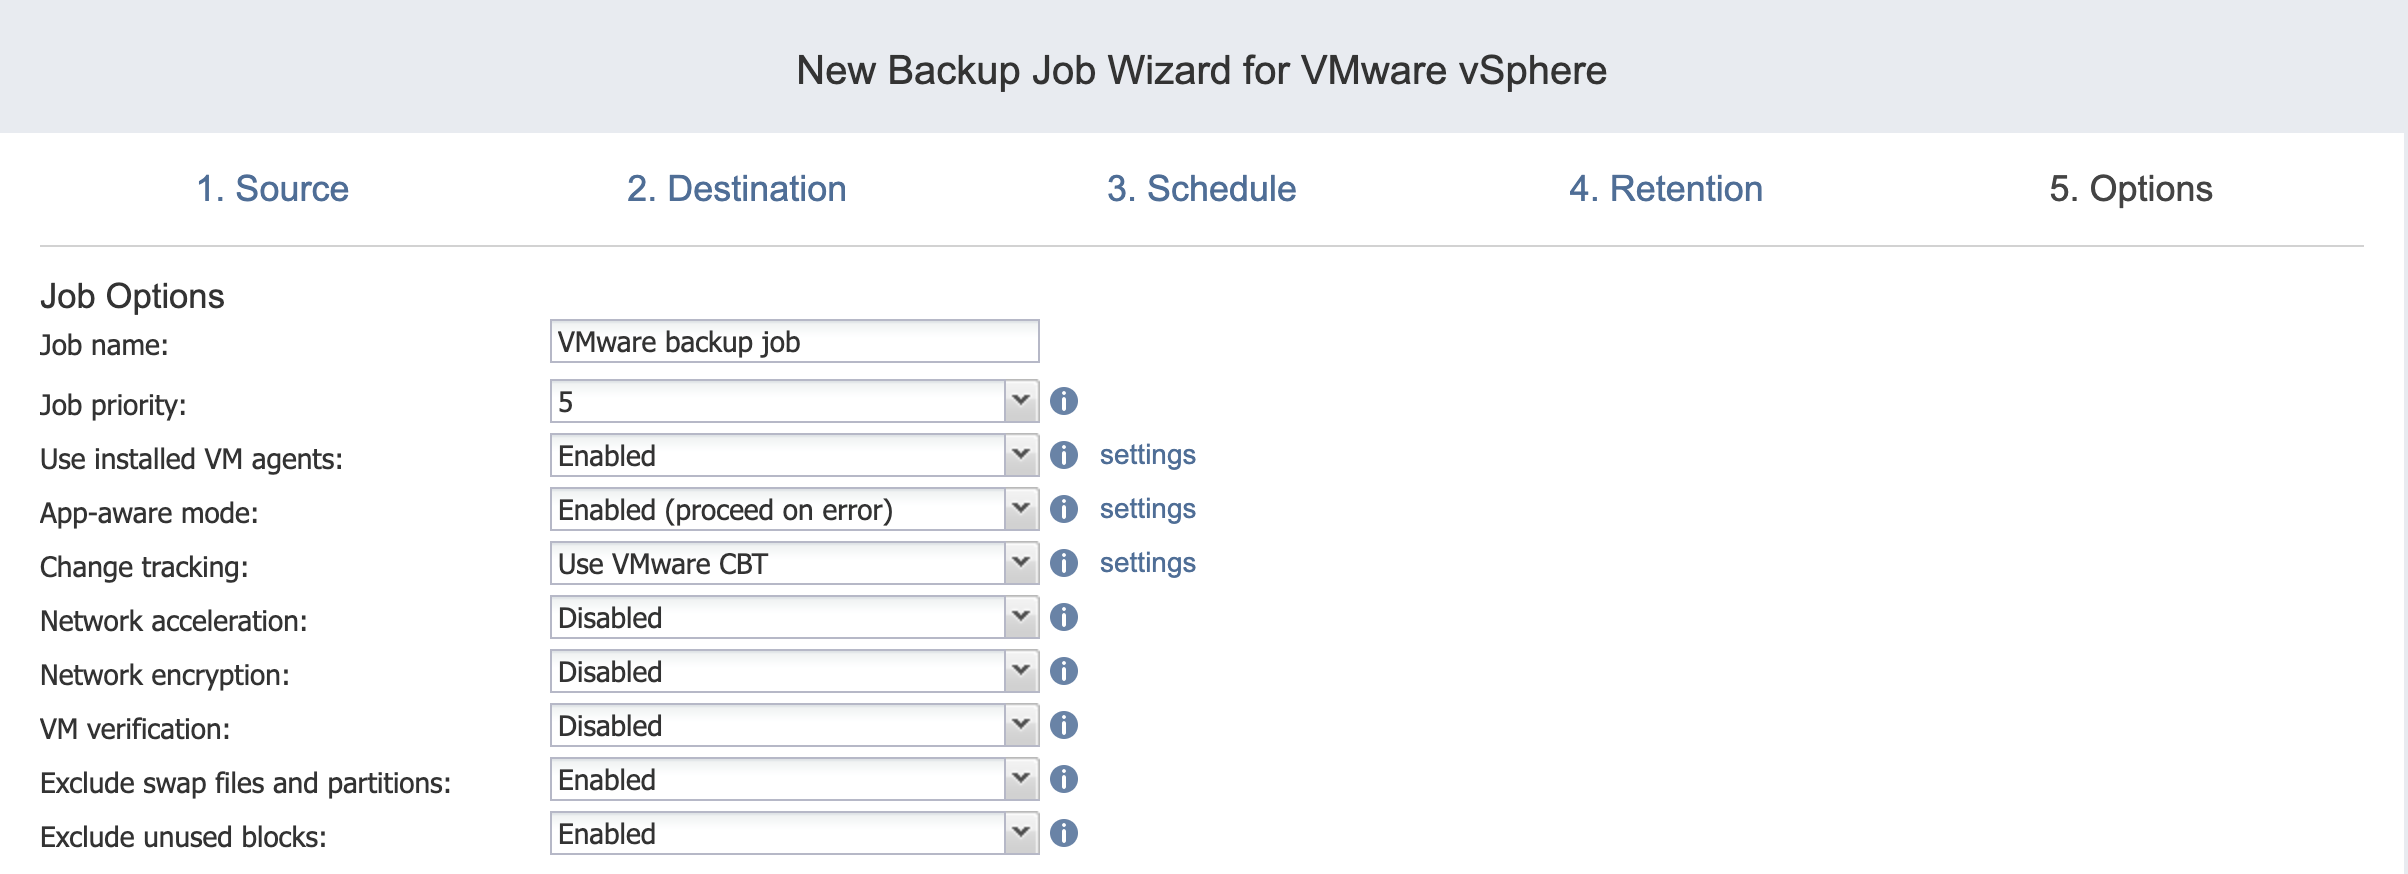Open the Change tracking dropdown
Image resolution: width=2408 pixels, height=874 pixels.
[x=1020, y=563]
